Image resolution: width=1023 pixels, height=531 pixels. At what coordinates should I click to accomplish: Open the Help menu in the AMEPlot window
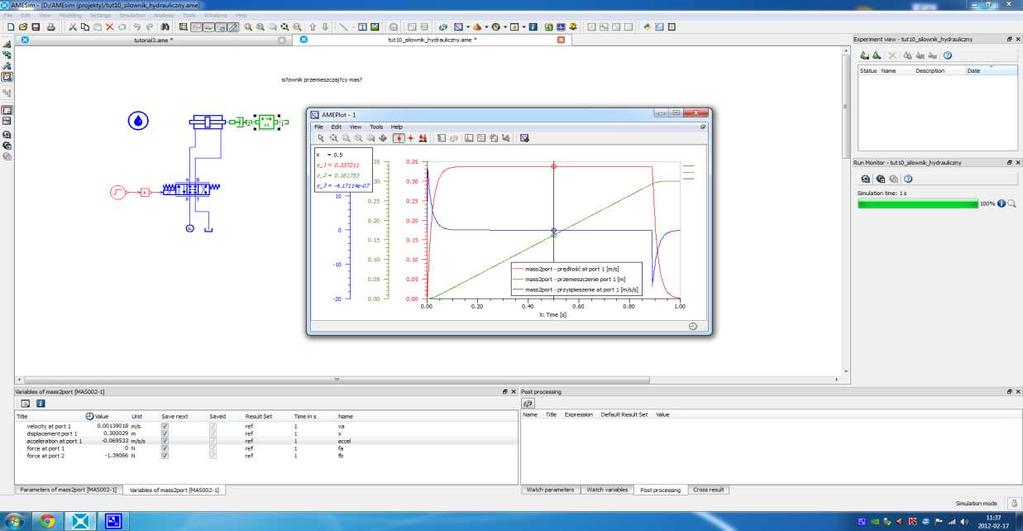point(397,127)
